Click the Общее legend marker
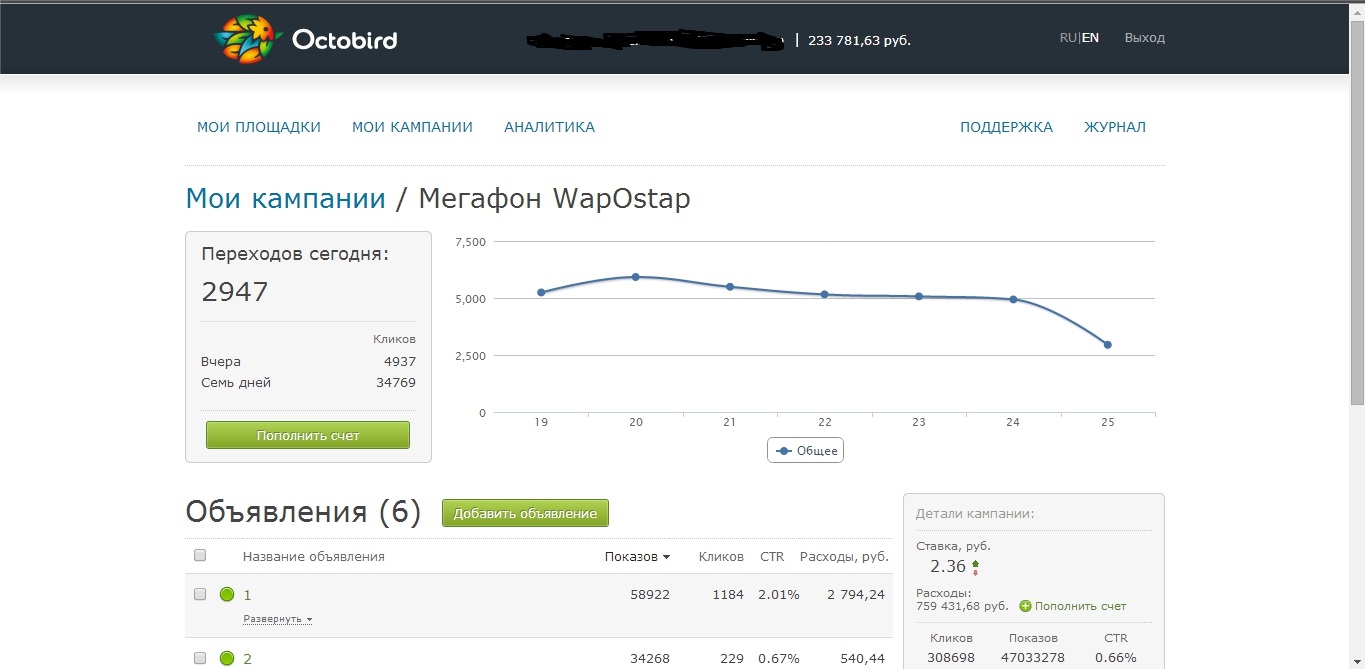The height and width of the screenshot is (669, 1365). (784, 451)
